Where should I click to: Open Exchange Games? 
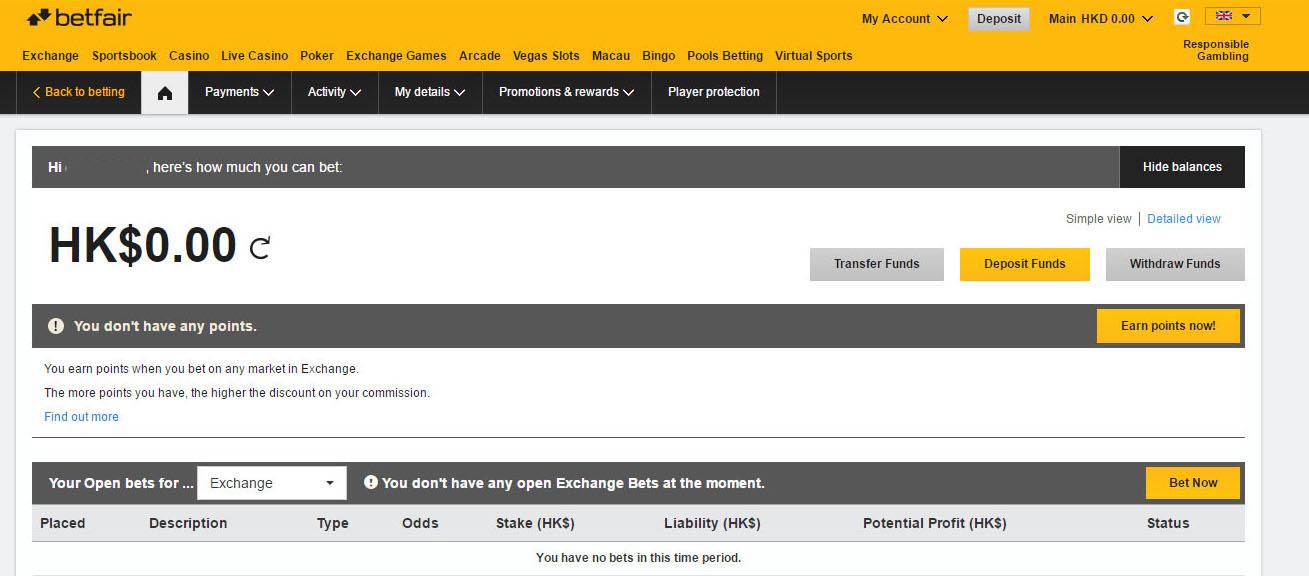pyautogui.click(x=396, y=56)
